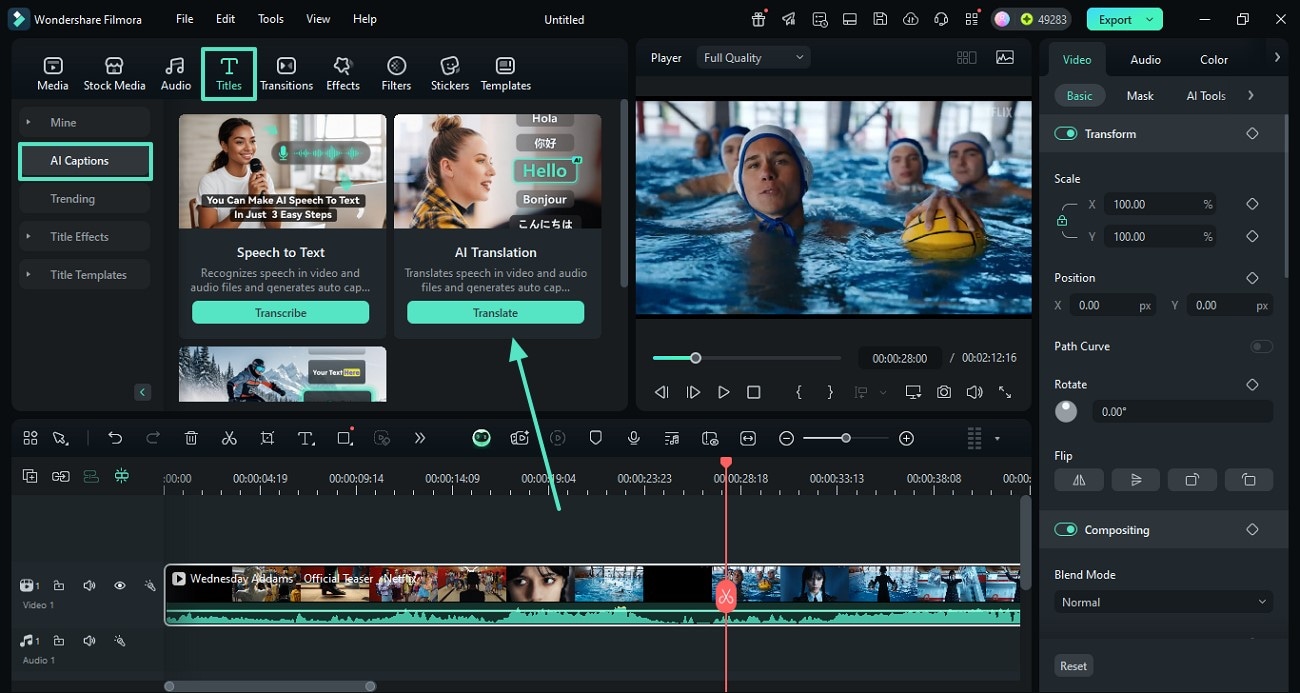
Task: Add keyframe for Rotate diamond icon
Action: 1252,384
